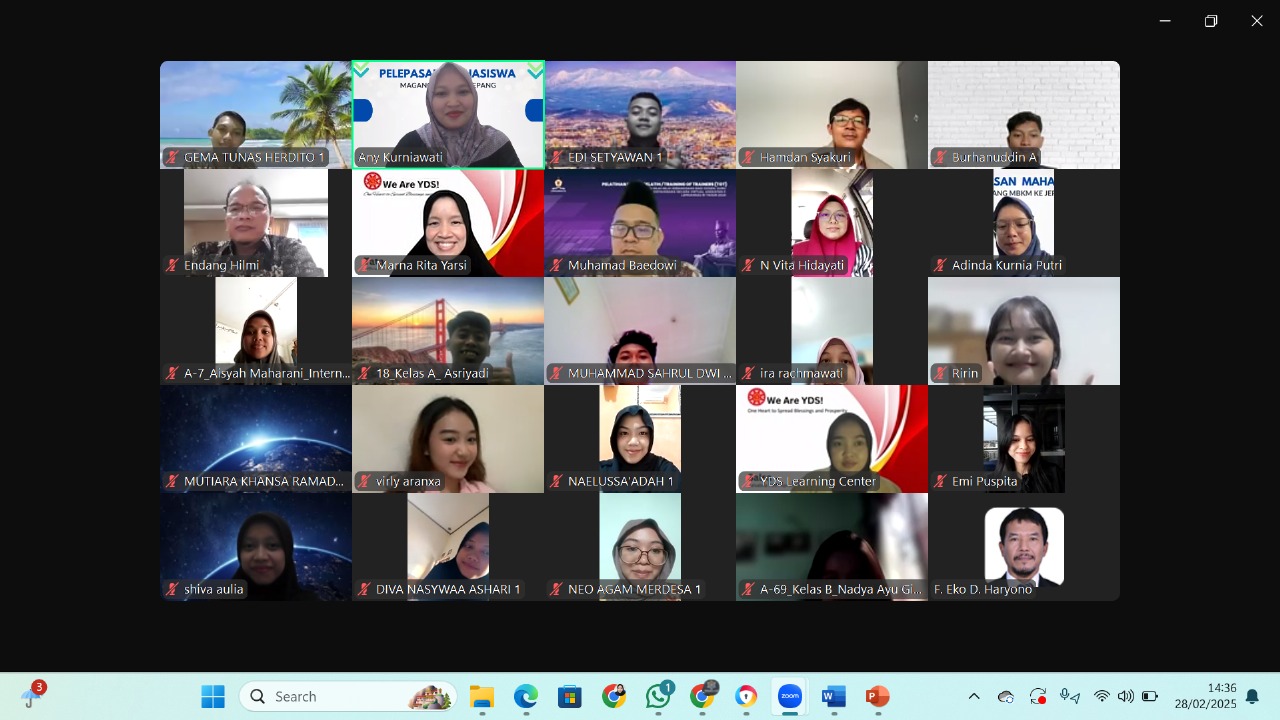Viewport: 1280px width, 720px height.
Task: Click the muted mic icon beside Hamdan Syakuri
Action: tap(748, 158)
